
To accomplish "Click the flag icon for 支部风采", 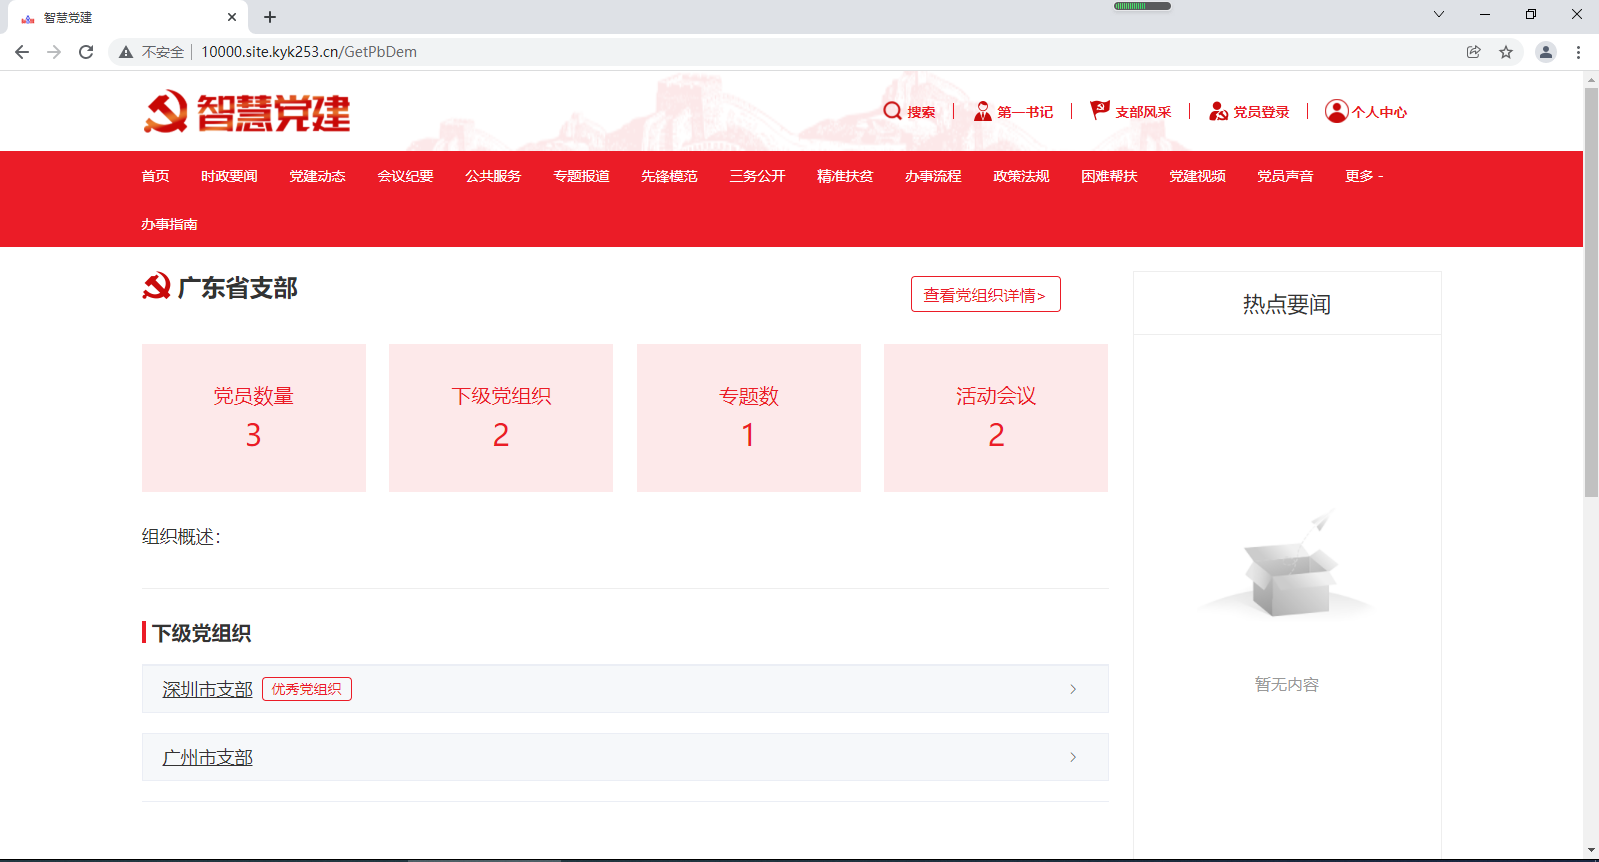I will point(1100,110).
